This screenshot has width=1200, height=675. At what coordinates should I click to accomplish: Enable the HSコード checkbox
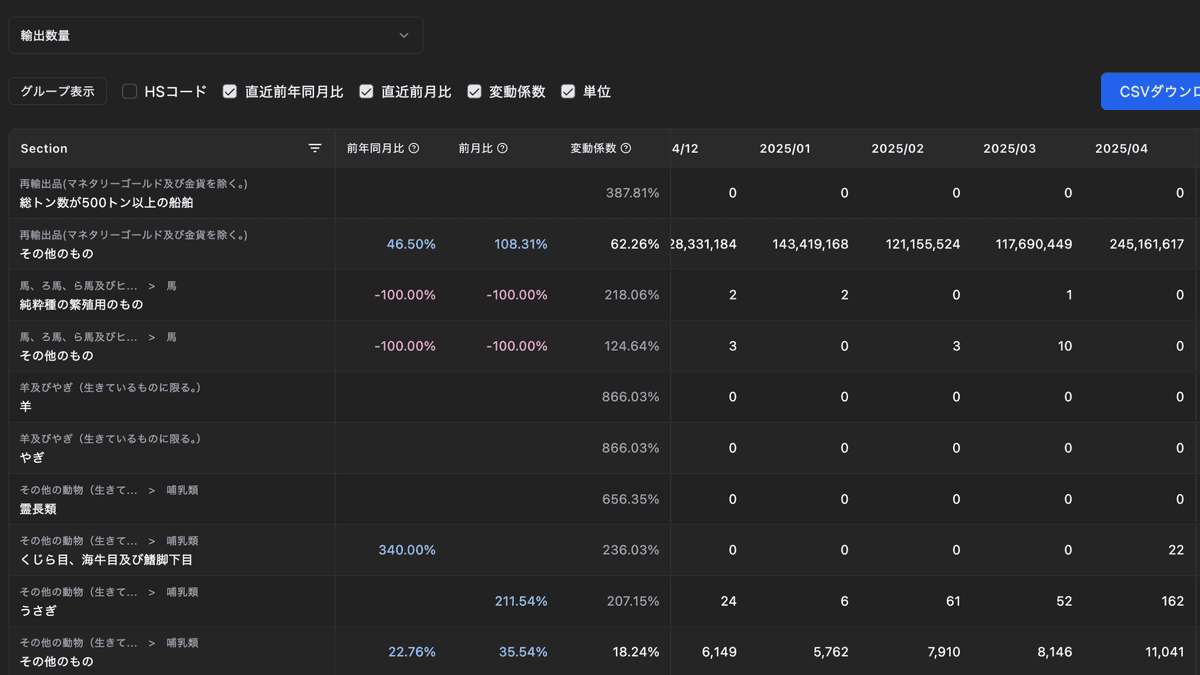pos(130,91)
